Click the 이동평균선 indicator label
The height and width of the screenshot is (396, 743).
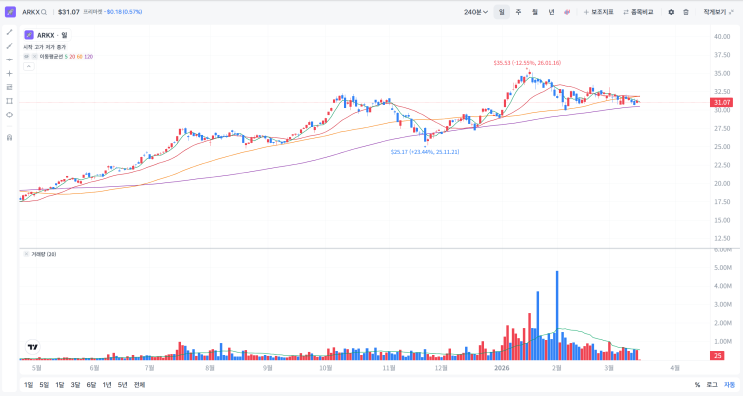[x=51, y=56]
